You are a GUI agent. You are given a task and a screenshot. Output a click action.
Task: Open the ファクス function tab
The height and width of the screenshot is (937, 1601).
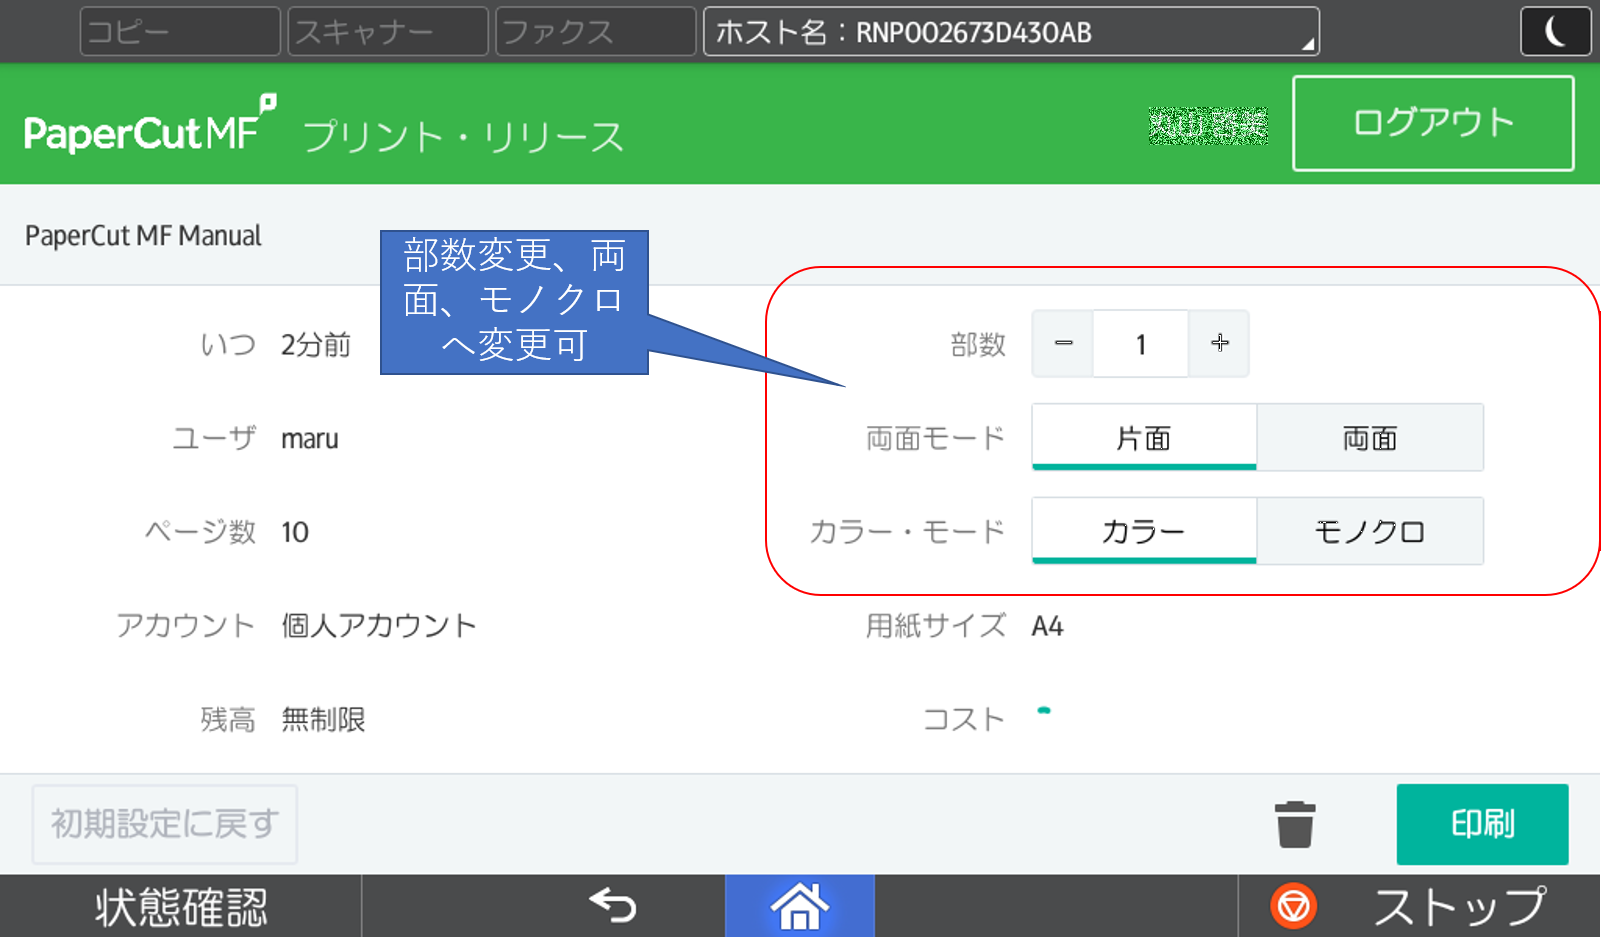(x=596, y=31)
